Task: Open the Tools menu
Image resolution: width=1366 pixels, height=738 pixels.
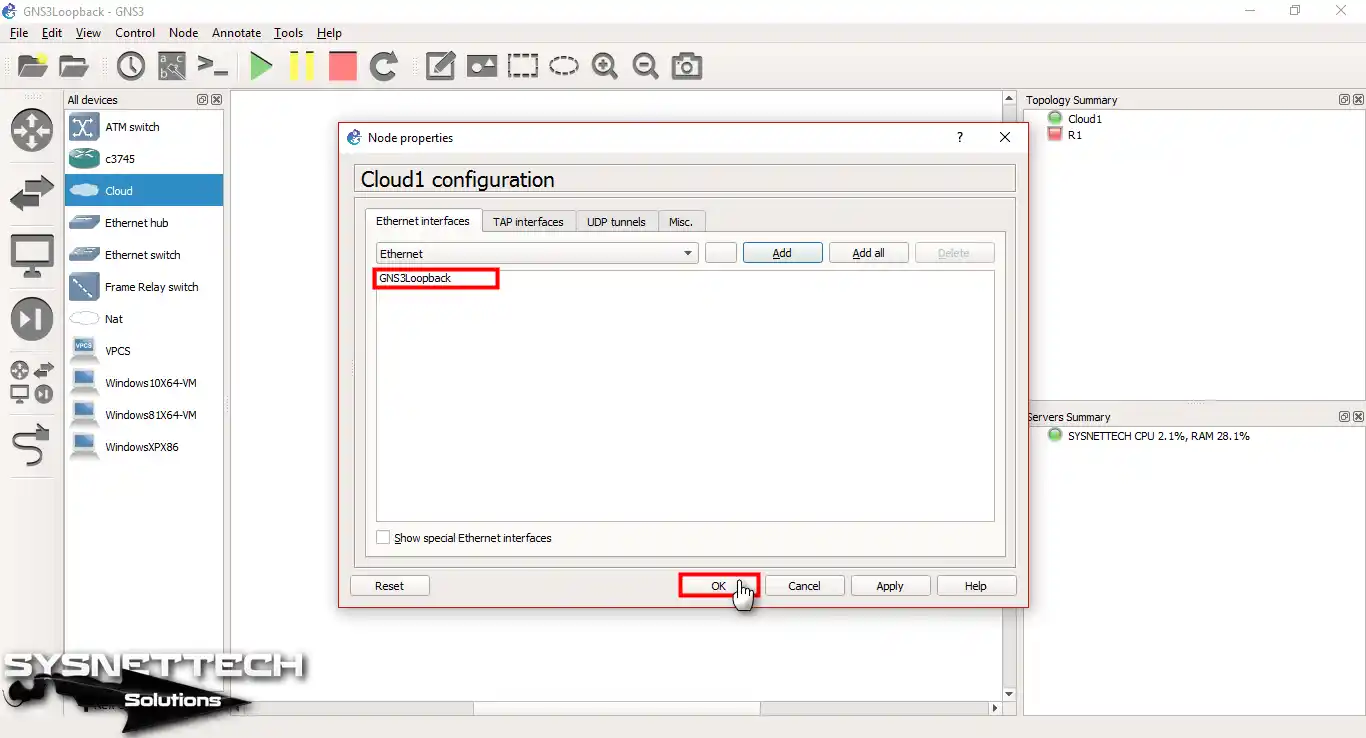Action: tap(289, 33)
